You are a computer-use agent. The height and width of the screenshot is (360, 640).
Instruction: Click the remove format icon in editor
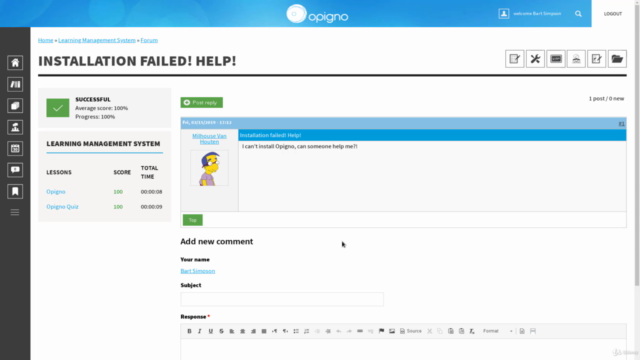[x=472, y=331]
